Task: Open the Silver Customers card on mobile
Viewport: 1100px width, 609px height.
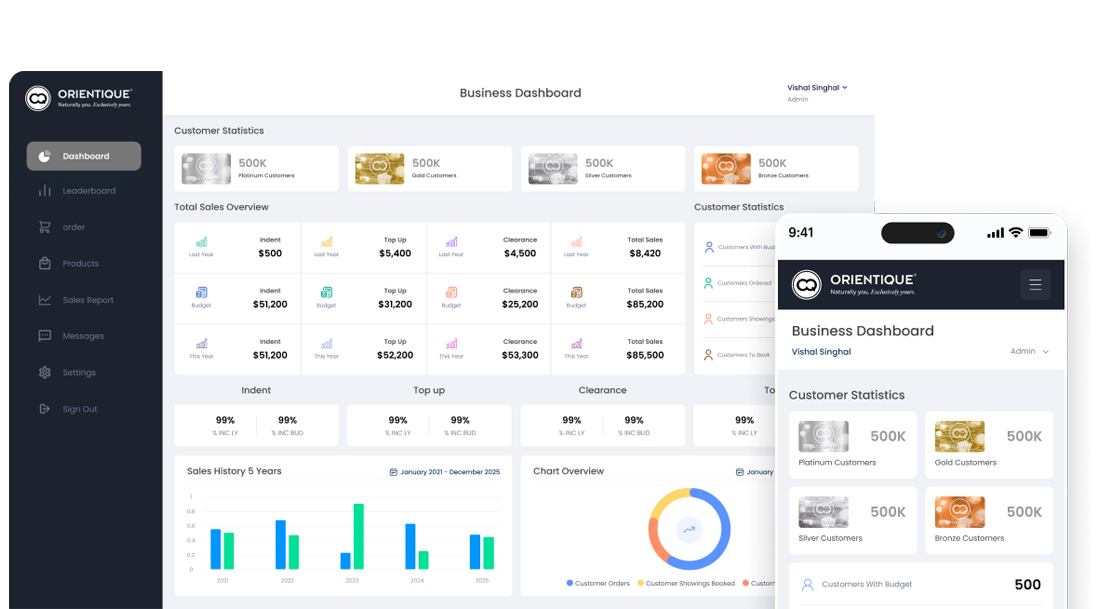Action: [x=852, y=521]
